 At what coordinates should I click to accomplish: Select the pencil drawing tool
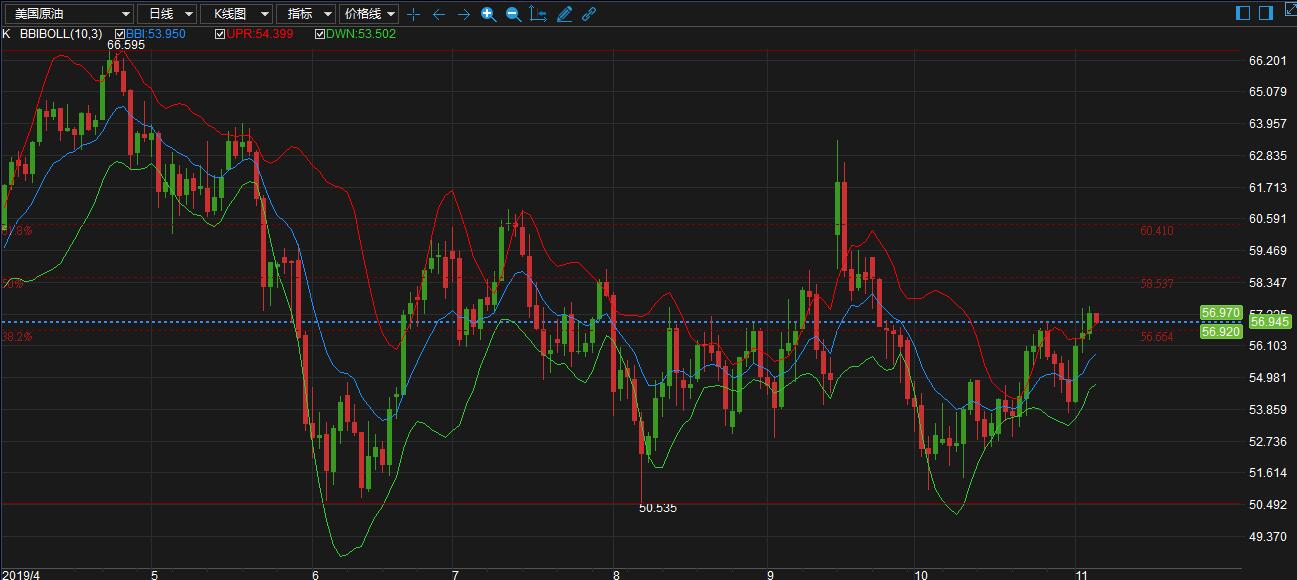point(564,14)
